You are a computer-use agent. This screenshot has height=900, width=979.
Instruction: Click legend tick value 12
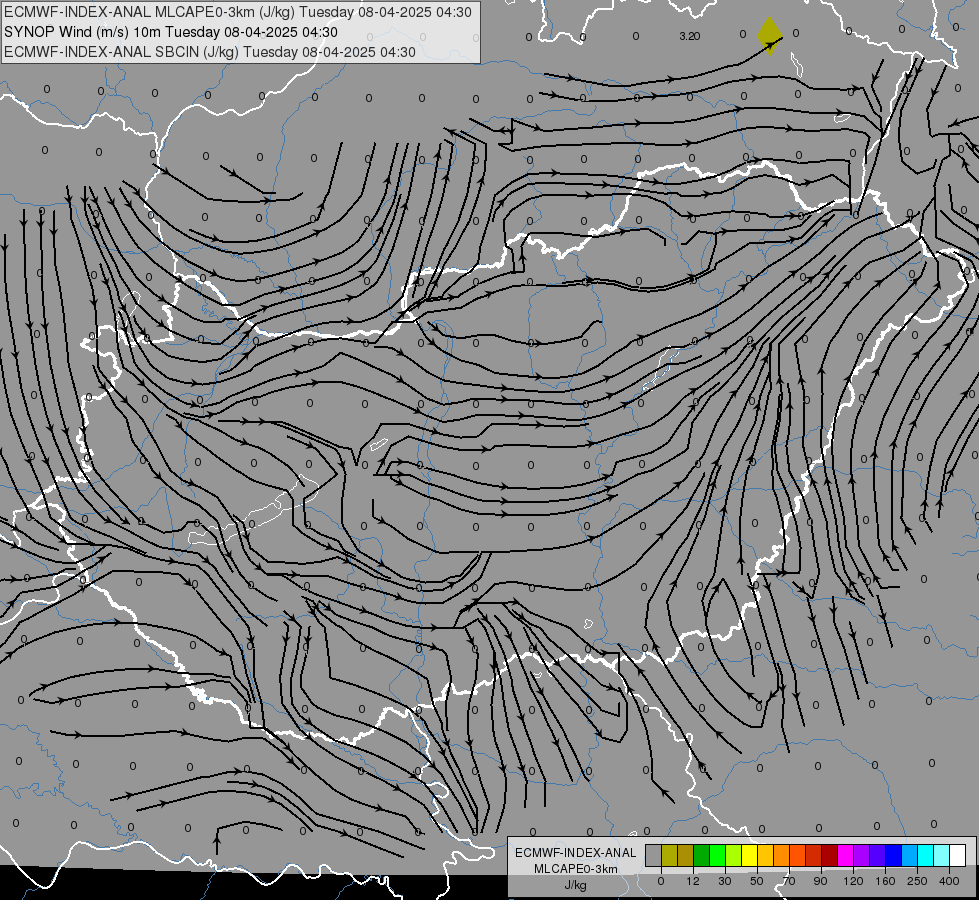tap(693, 881)
